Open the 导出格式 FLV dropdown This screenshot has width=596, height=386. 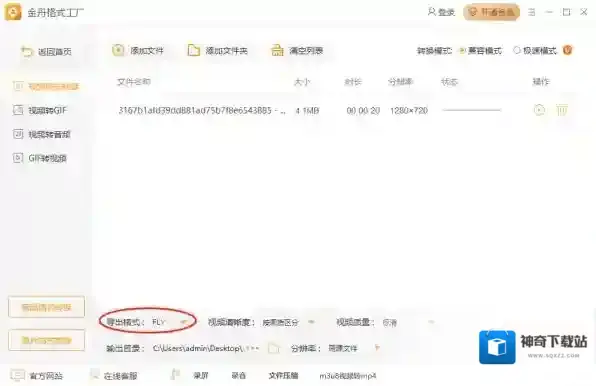click(x=170, y=322)
